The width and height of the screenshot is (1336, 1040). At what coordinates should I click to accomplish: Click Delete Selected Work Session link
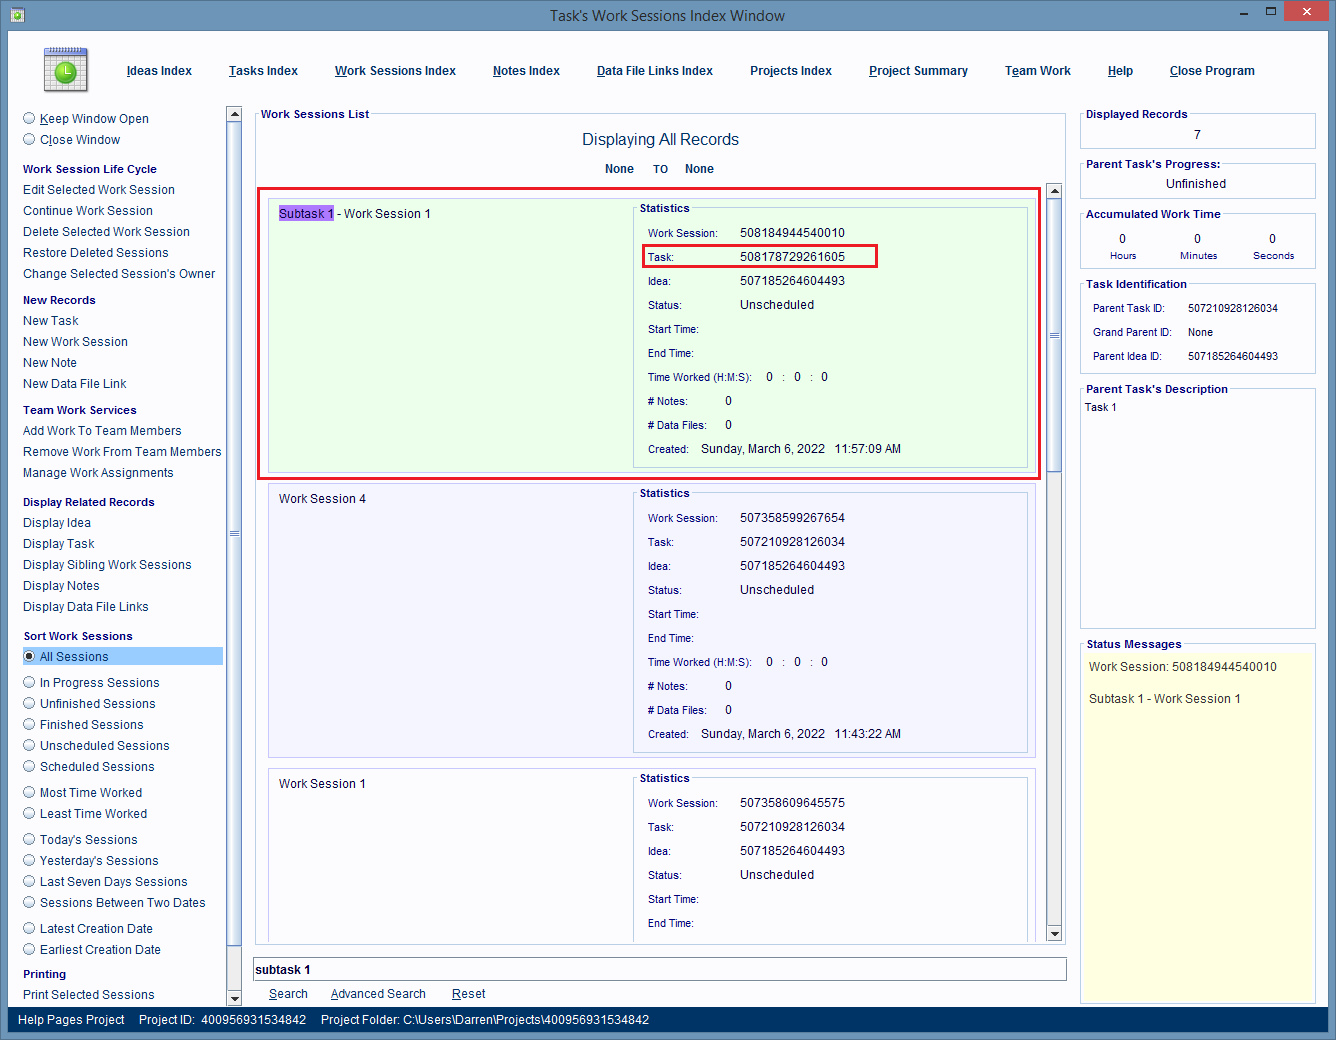[106, 232]
